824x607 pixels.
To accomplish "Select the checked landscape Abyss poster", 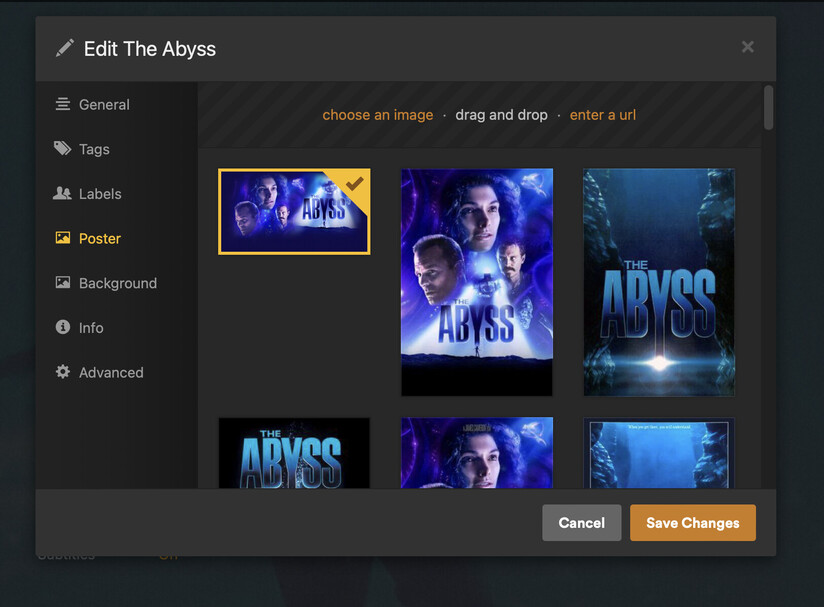I will 294,212.
